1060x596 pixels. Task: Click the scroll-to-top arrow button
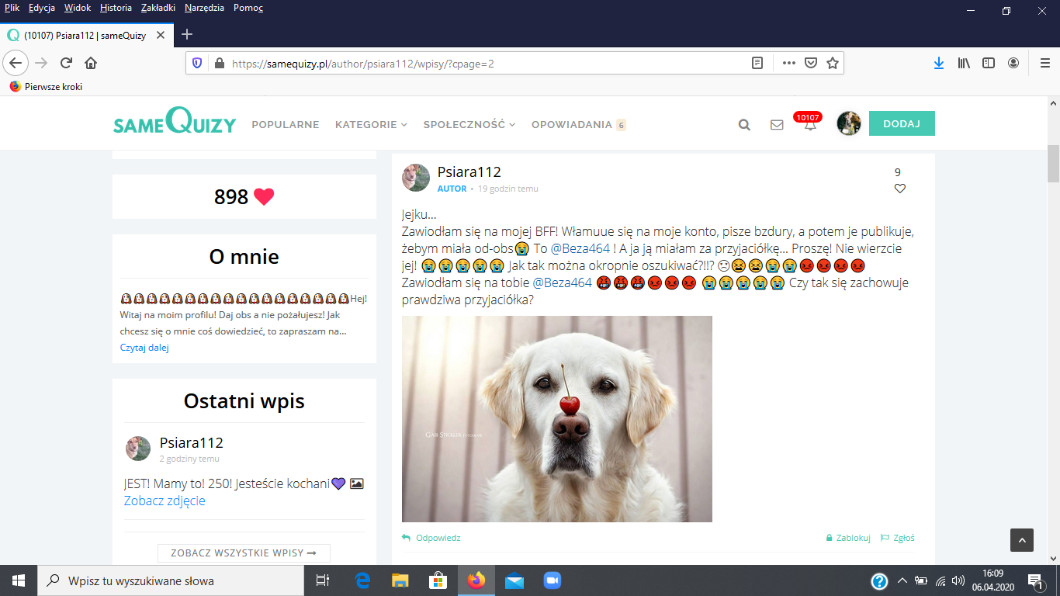click(1021, 540)
